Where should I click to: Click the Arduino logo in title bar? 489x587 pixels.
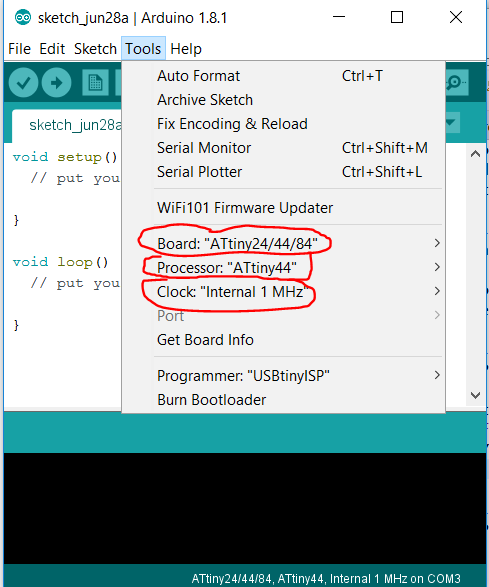pos(22,18)
